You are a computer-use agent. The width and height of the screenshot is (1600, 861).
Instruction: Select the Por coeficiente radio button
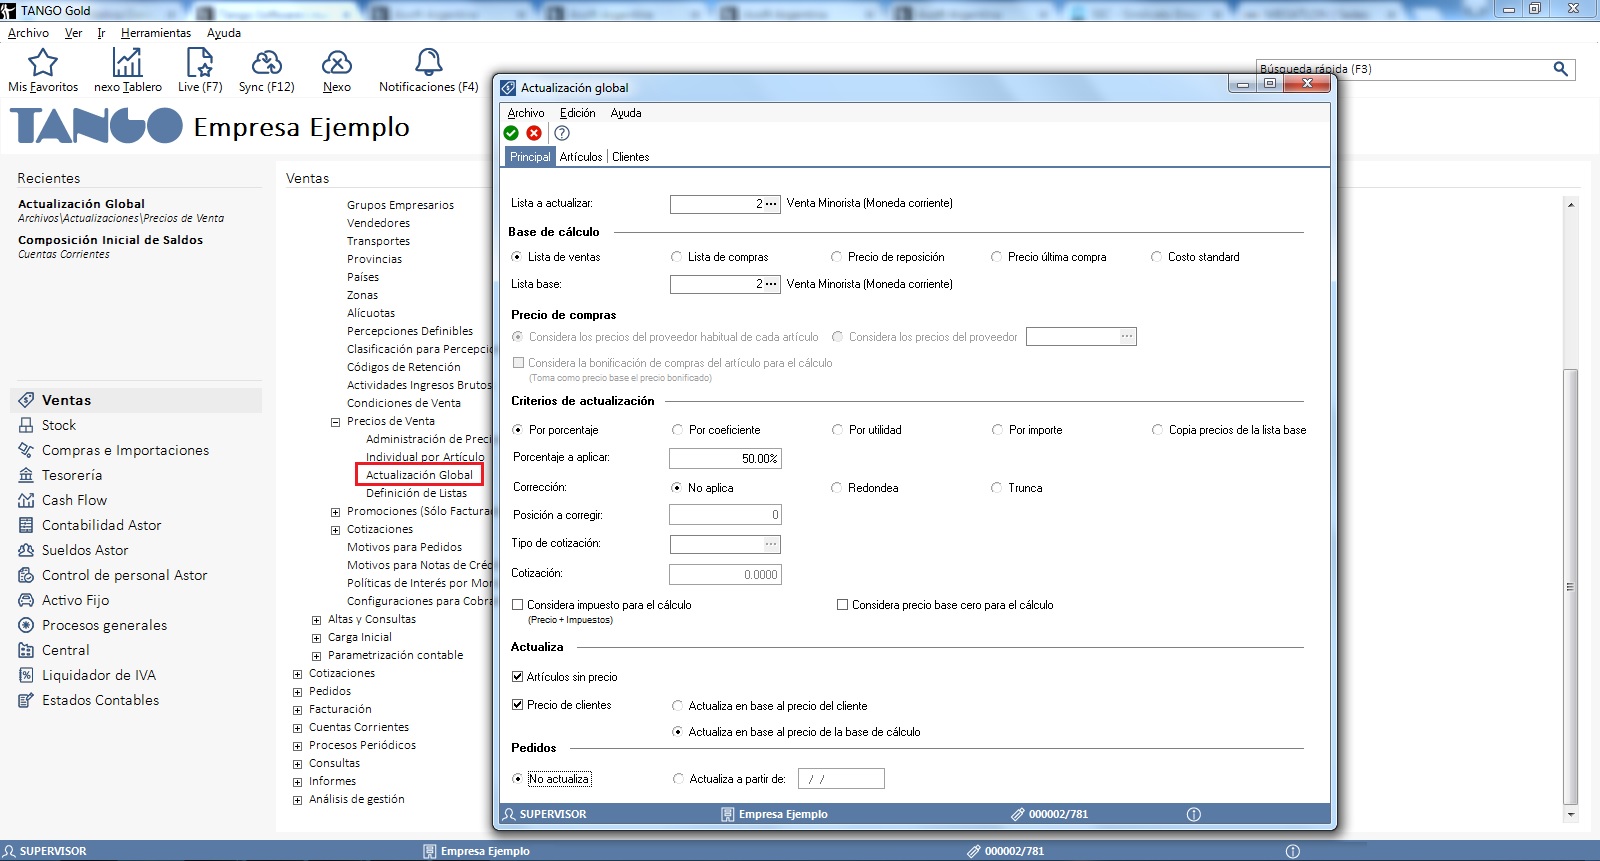677,430
